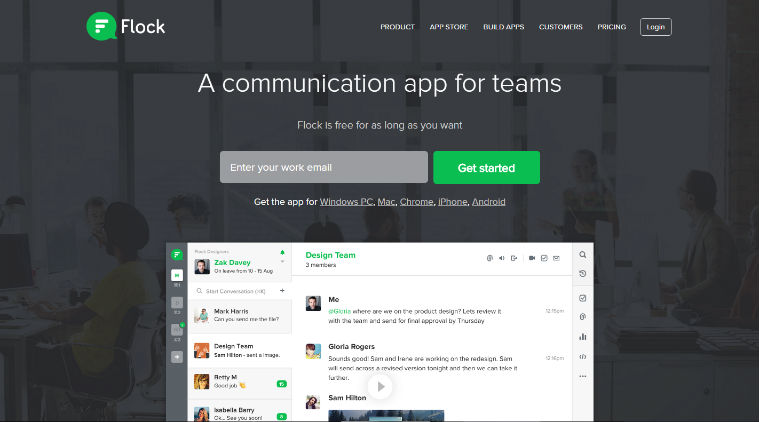Click the to-do checkbox icon in chat header
The height and width of the screenshot is (422, 759).
coord(544,258)
